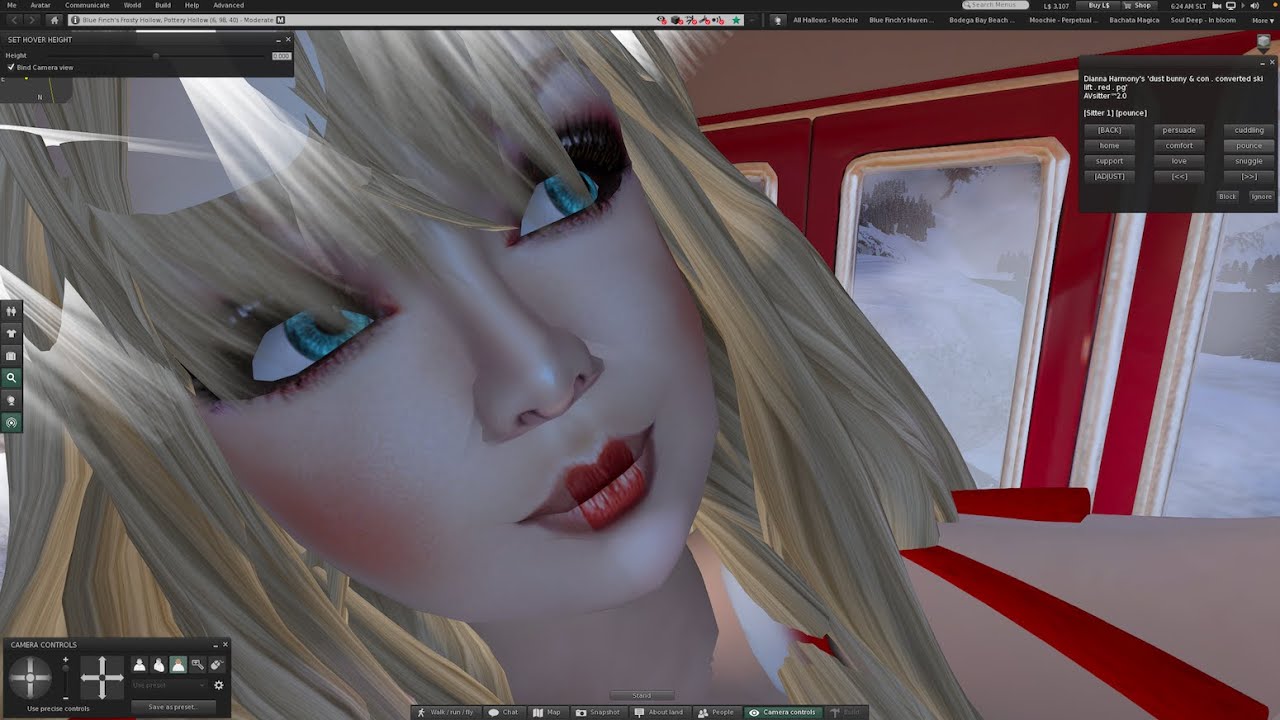The image size is (1280, 720).
Task: Open the Me menu
Action: [x=12, y=5]
